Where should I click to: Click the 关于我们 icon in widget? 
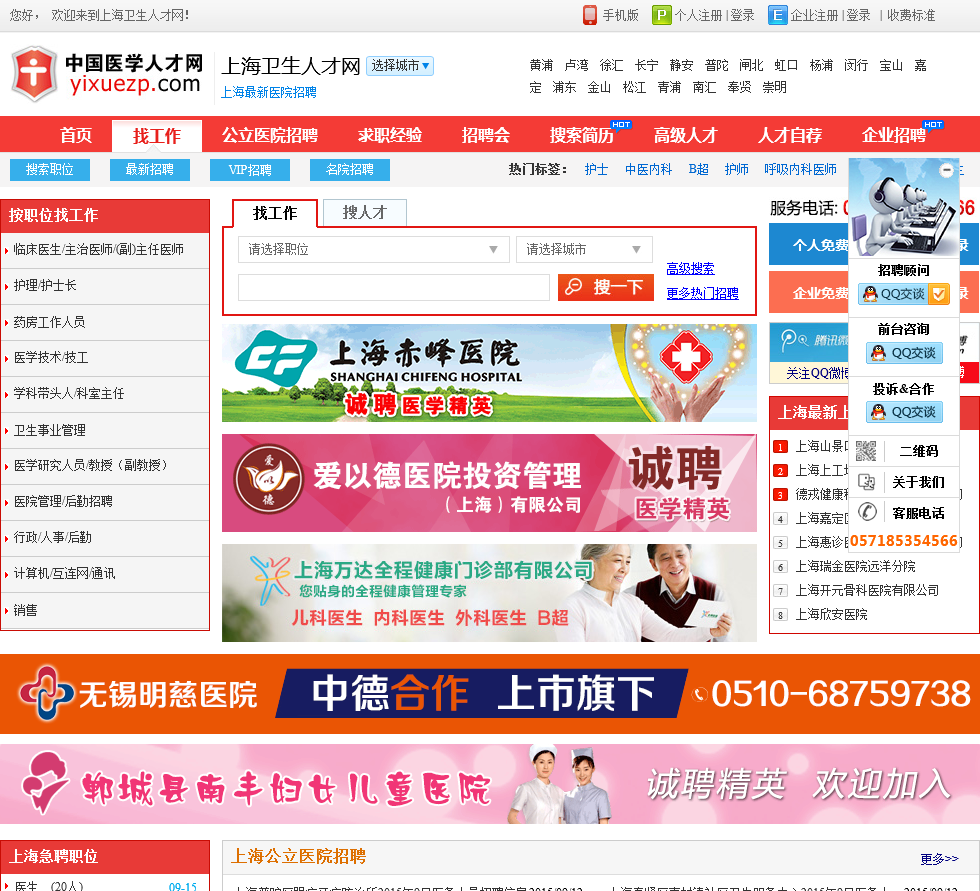[866, 482]
